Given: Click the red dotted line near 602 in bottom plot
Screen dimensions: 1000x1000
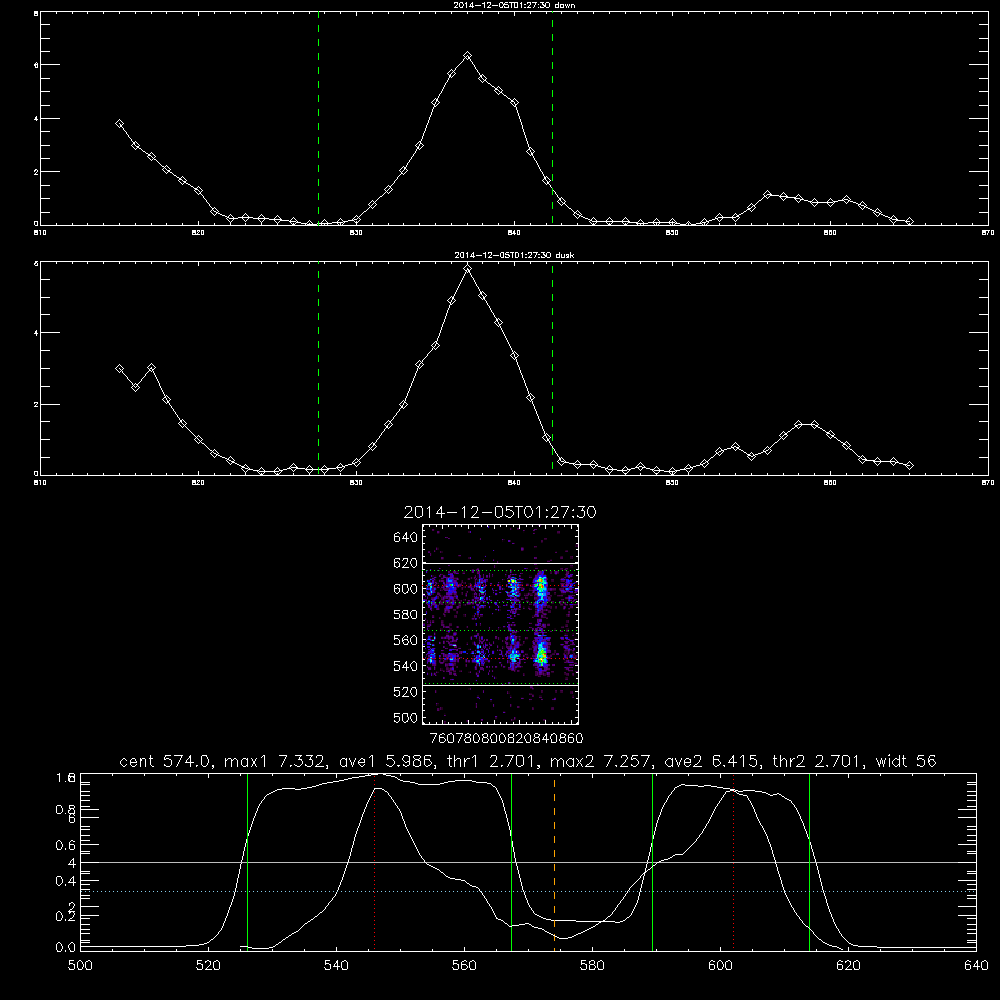Looking at the screenshot, I should (733, 861).
